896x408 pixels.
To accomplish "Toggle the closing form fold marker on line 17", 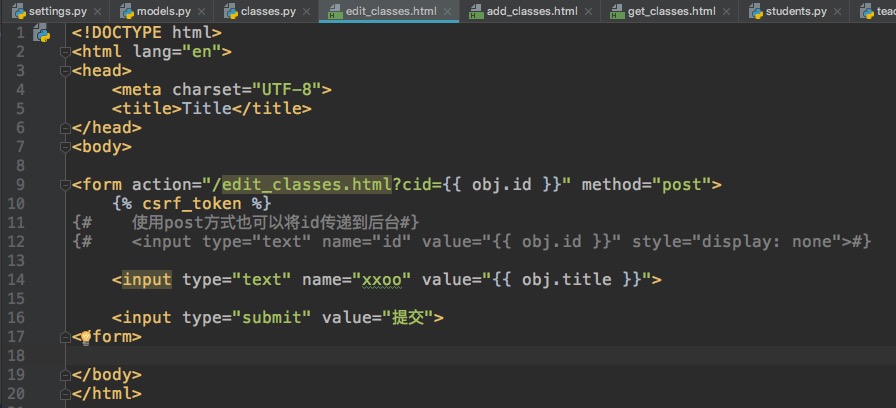I will [x=65, y=337].
